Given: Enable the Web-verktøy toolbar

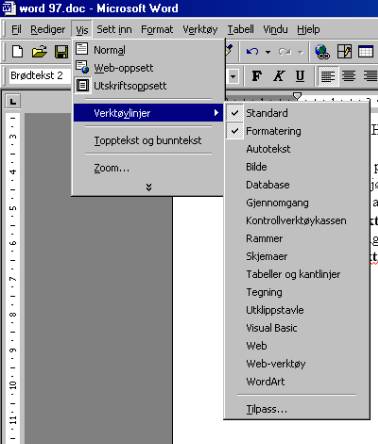Looking at the screenshot, I should [x=297, y=364].
